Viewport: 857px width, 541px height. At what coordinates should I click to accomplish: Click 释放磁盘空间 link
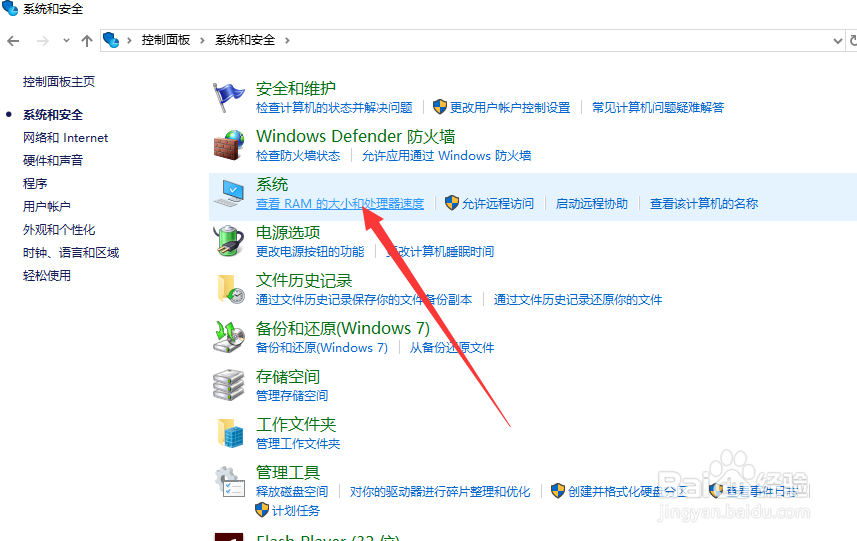[292, 492]
